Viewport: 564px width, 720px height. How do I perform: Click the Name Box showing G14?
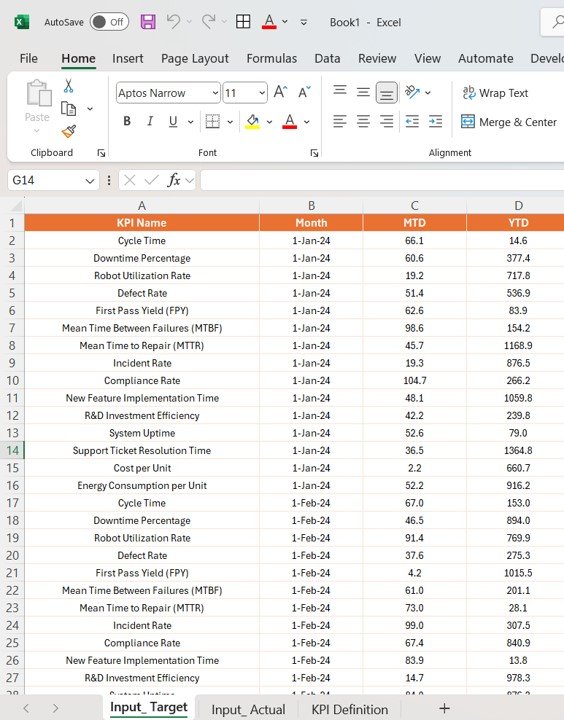pos(46,180)
